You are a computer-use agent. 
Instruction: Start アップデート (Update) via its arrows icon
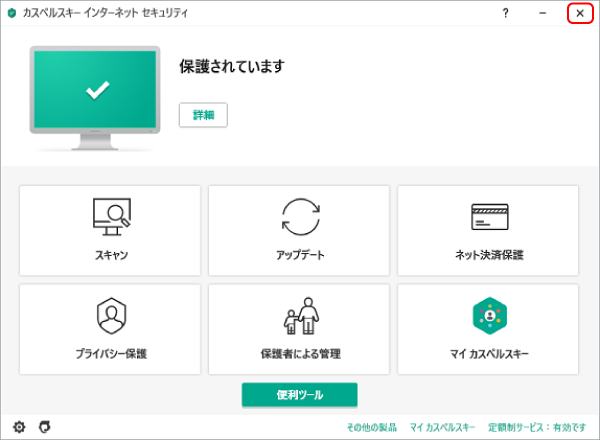[301, 217]
